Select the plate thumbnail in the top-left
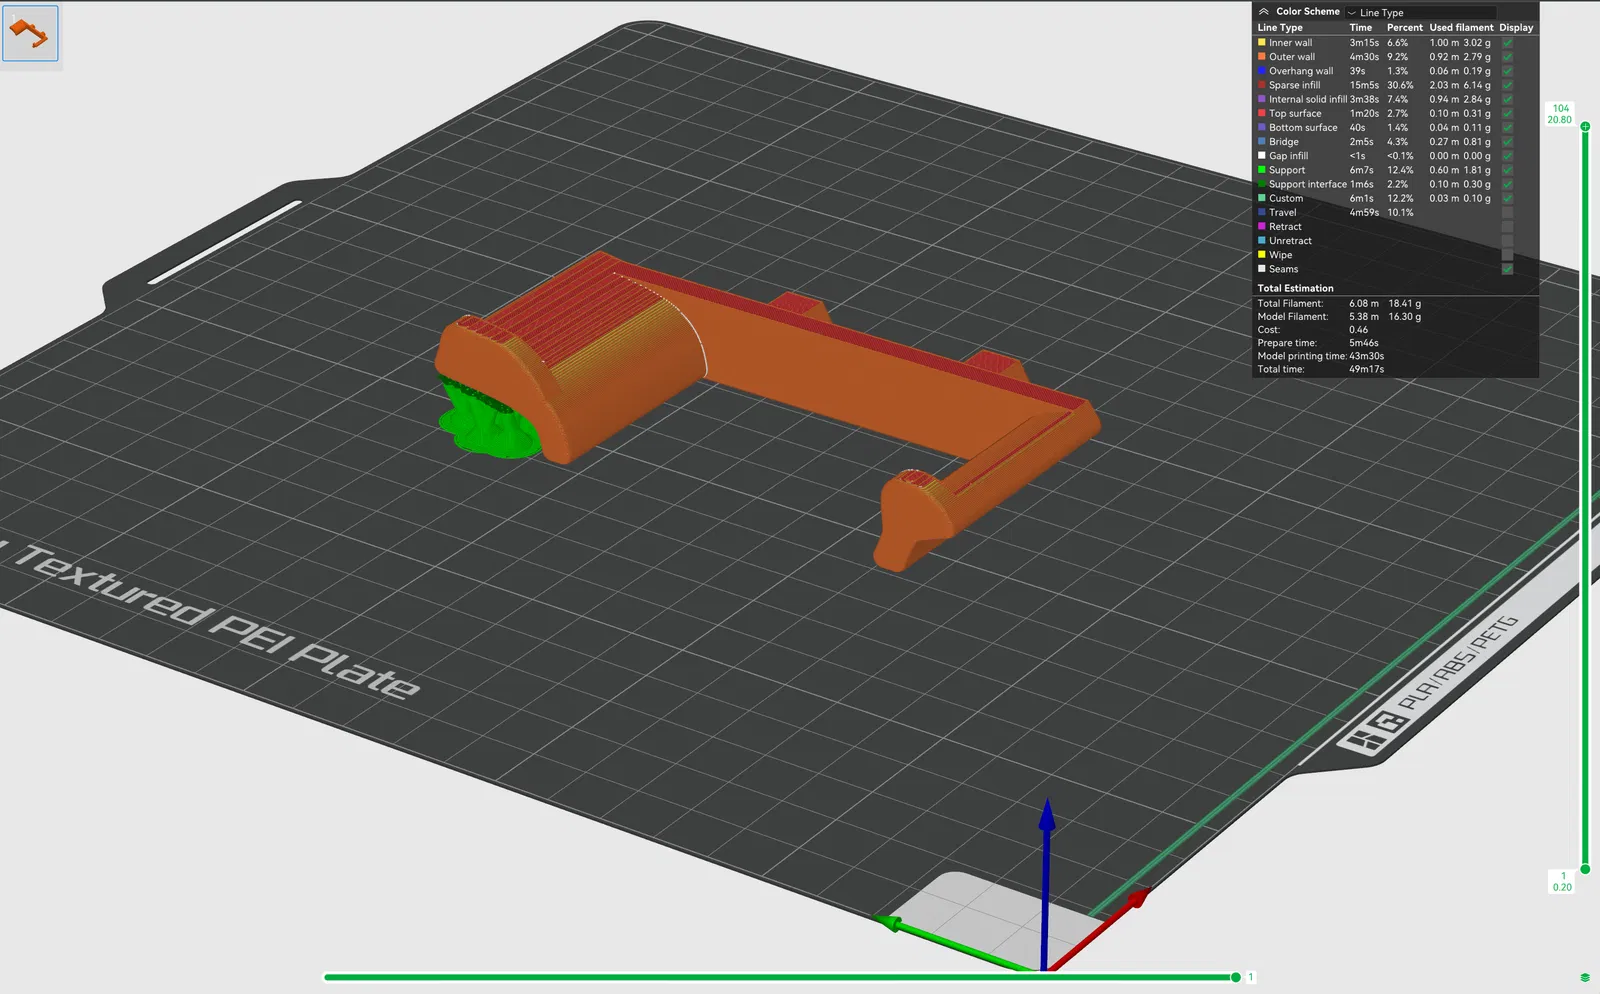The height and width of the screenshot is (994, 1600). (x=30, y=33)
